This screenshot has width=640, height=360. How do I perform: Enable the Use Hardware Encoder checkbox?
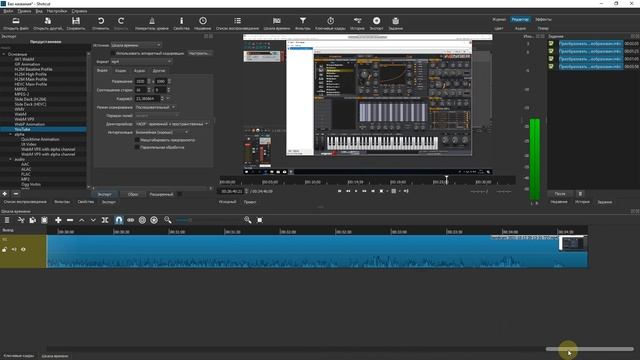[x=113, y=53]
